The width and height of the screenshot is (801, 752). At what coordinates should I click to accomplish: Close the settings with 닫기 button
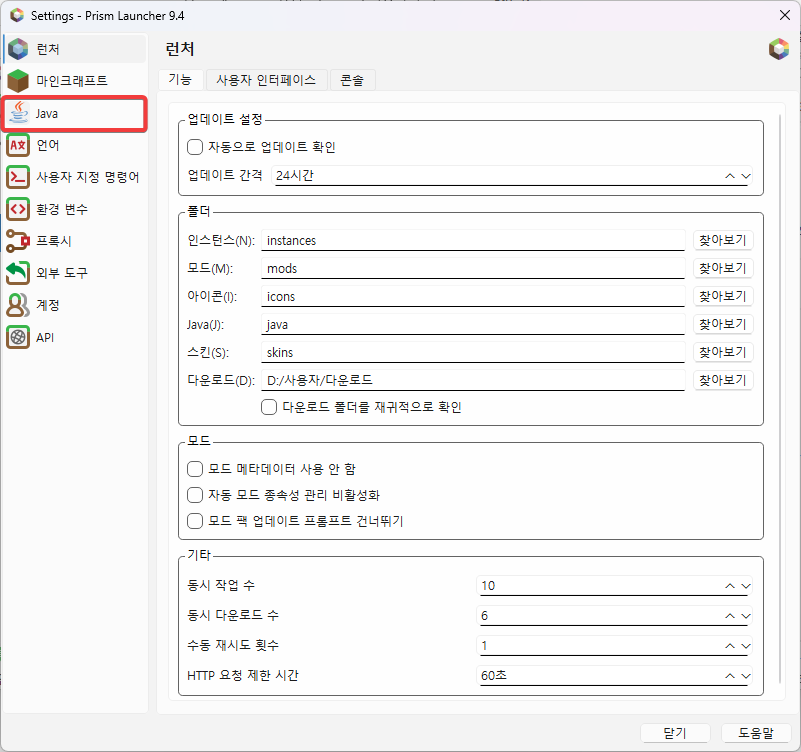(675, 733)
